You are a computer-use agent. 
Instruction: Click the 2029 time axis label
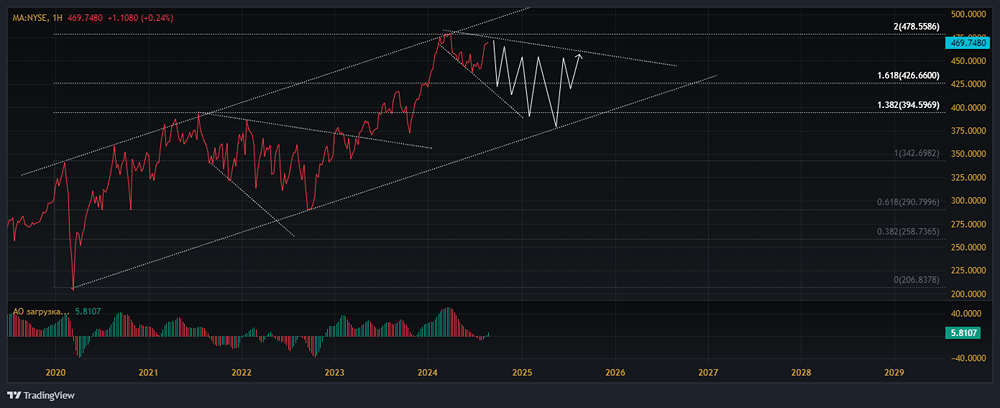tap(895, 372)
